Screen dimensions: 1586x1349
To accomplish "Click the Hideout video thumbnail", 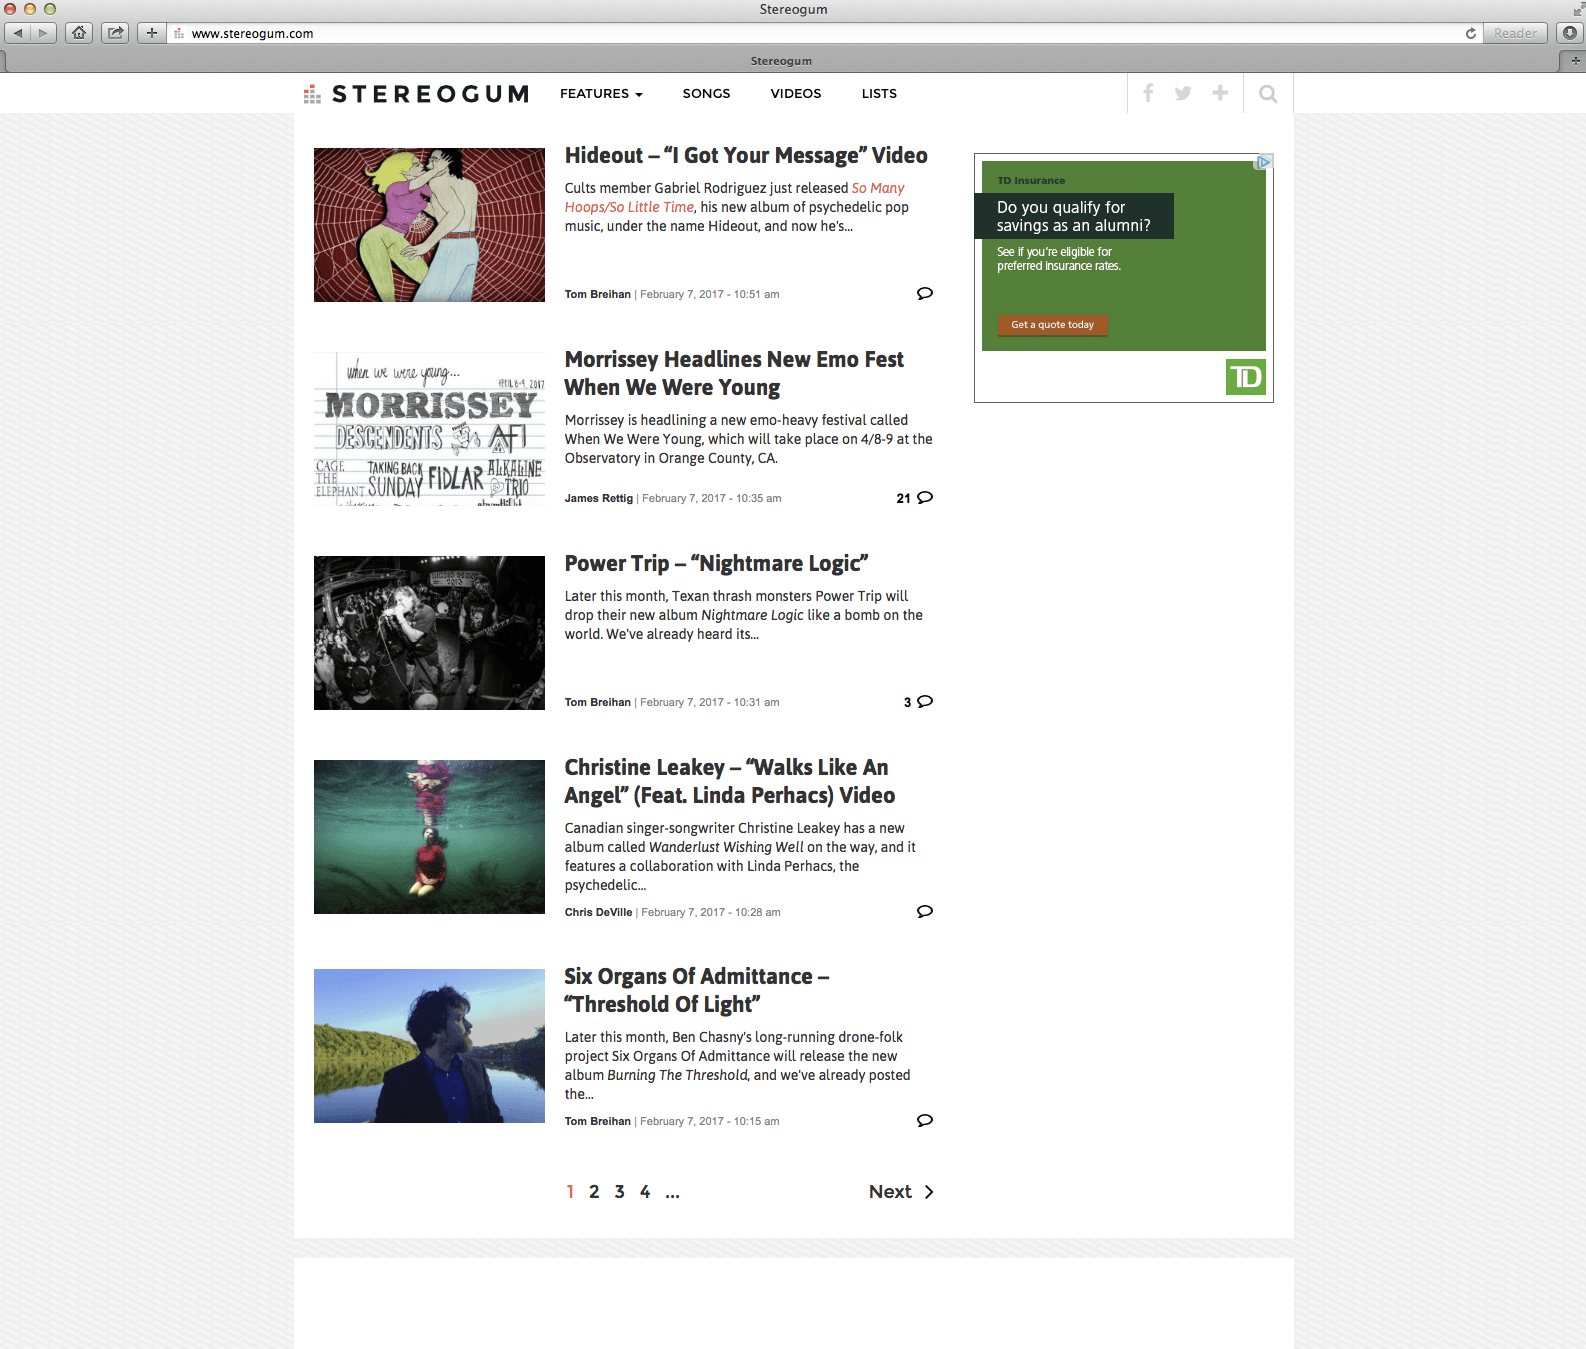I will [x=429, y=225].
